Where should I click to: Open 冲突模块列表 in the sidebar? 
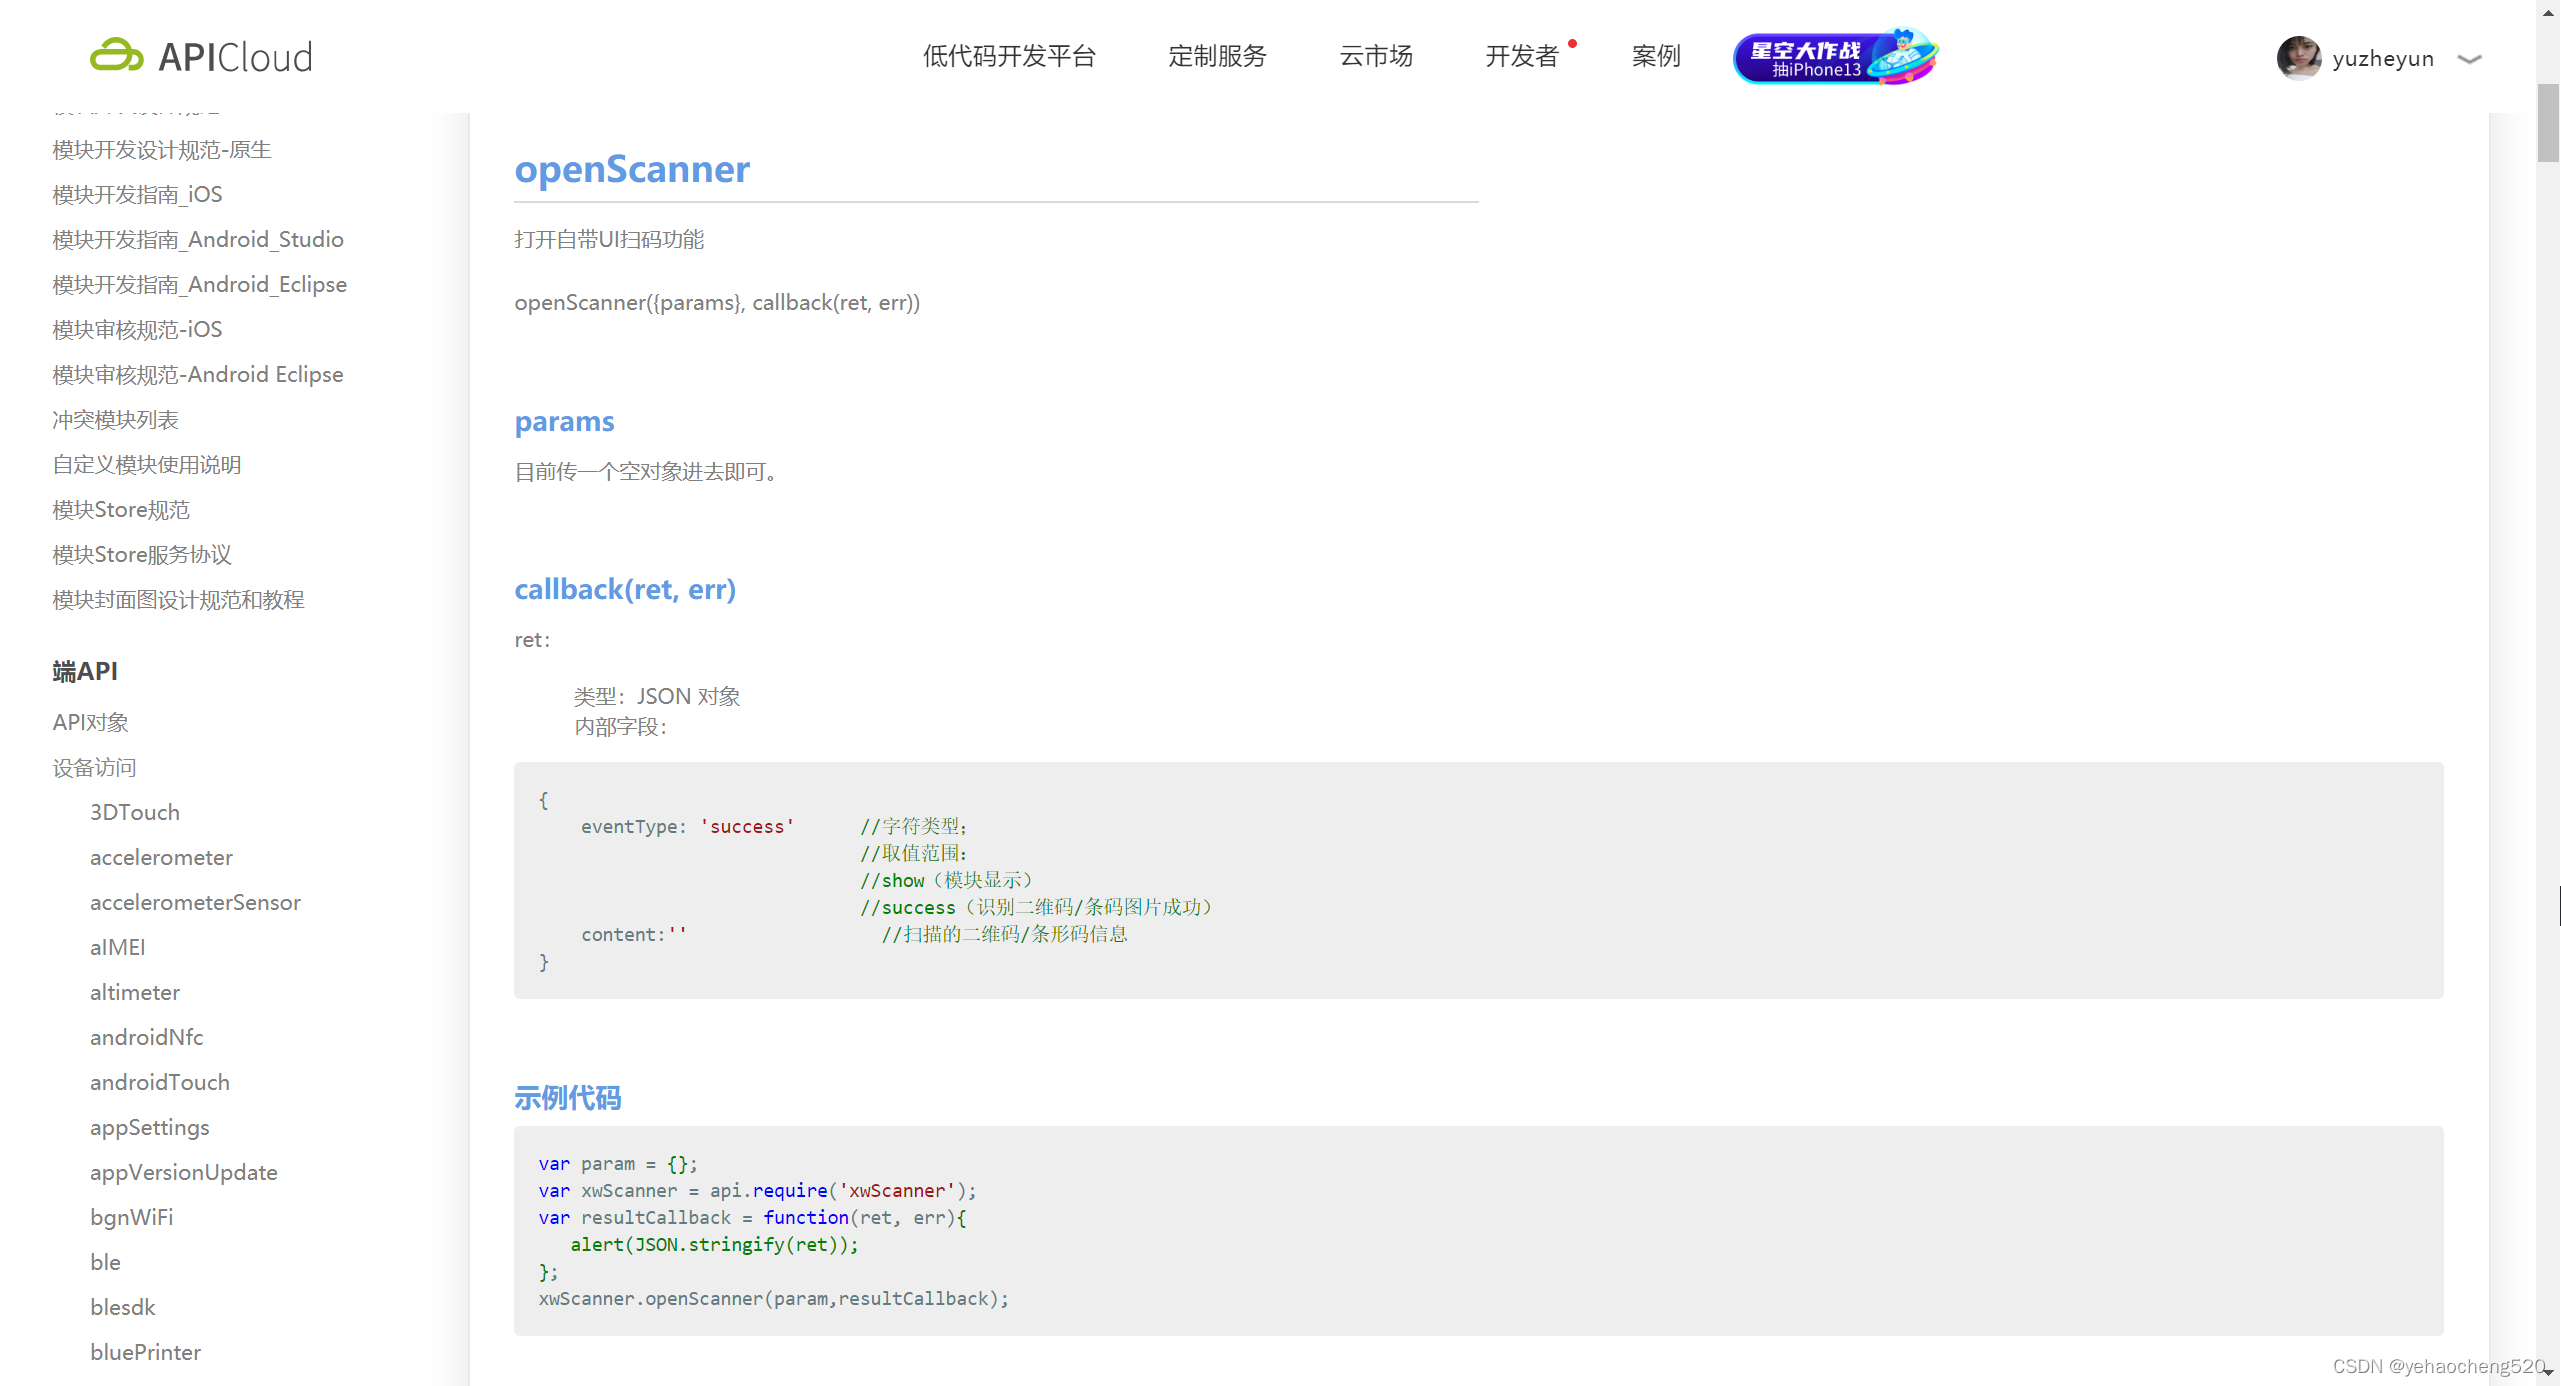click(115, 419)
